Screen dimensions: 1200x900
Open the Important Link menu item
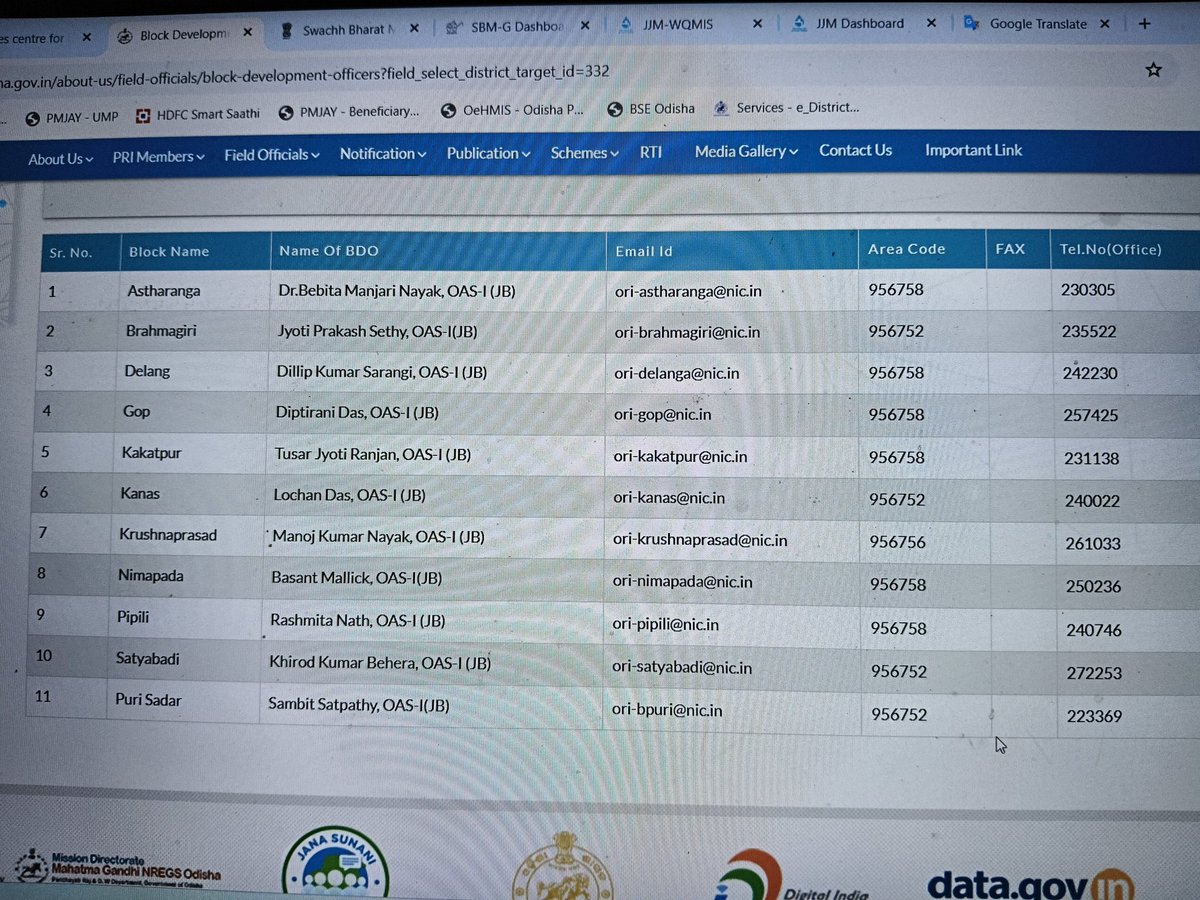[x=973, y=150]
